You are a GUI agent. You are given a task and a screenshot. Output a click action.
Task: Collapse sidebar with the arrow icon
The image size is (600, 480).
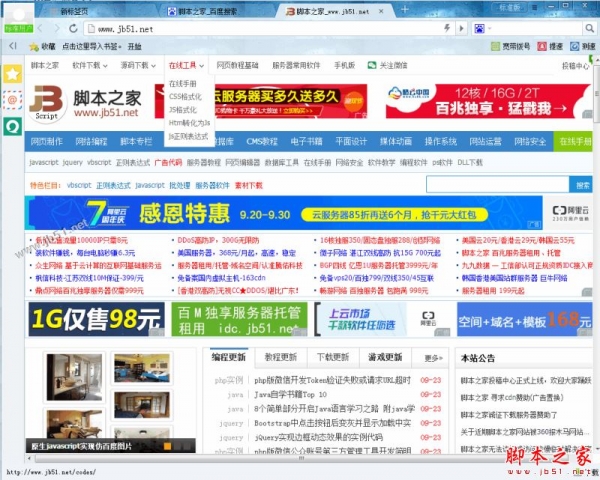pos(13,46)
